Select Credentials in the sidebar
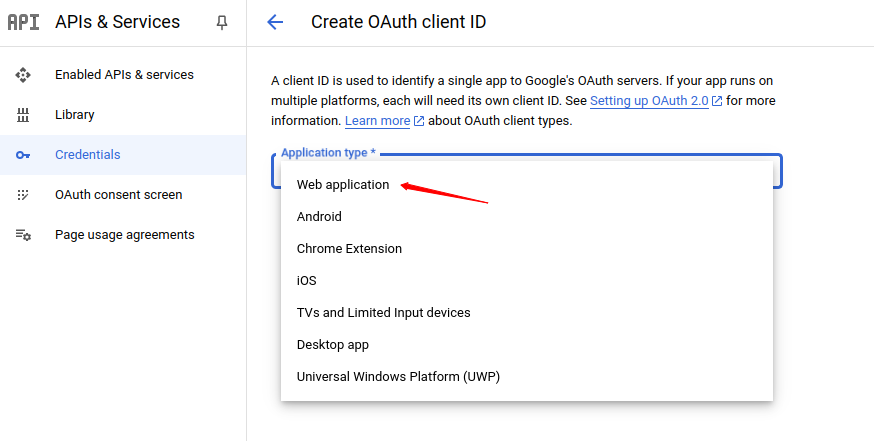 [x=123, y=155]
